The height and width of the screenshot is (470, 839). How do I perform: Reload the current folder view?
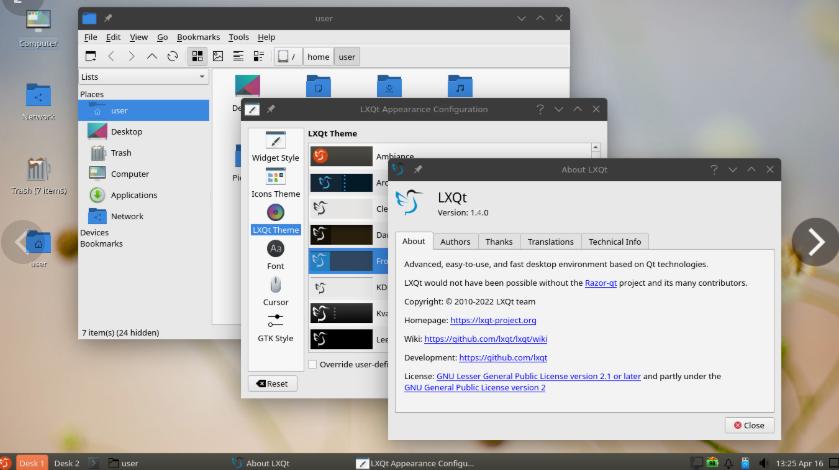click(172, 56)
